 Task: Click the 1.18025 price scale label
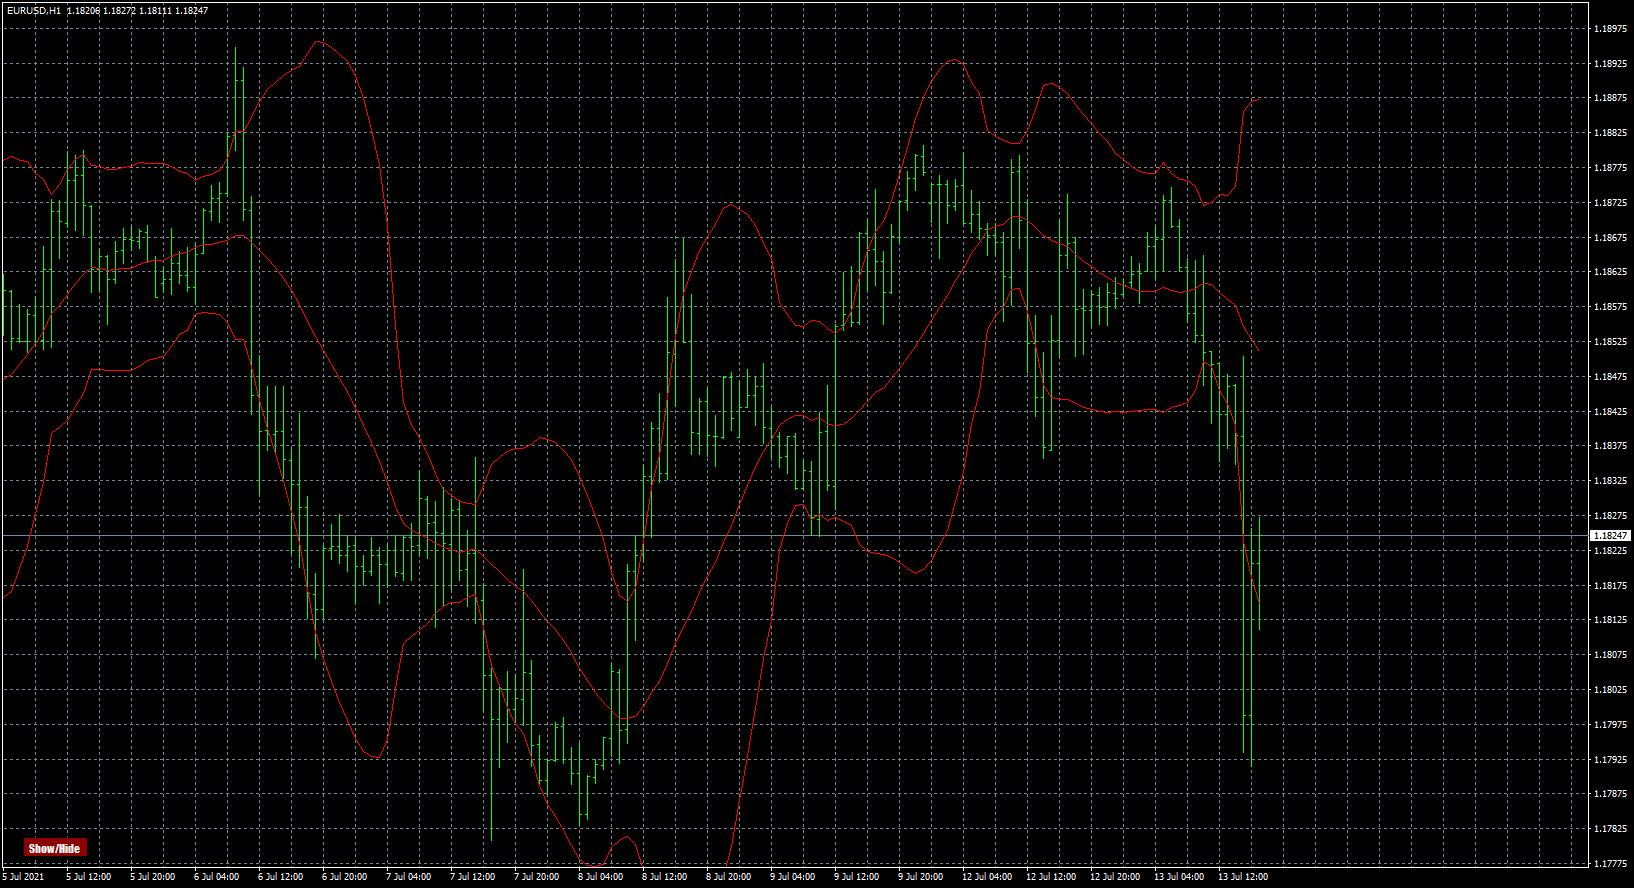click(x=1609, y=690)
